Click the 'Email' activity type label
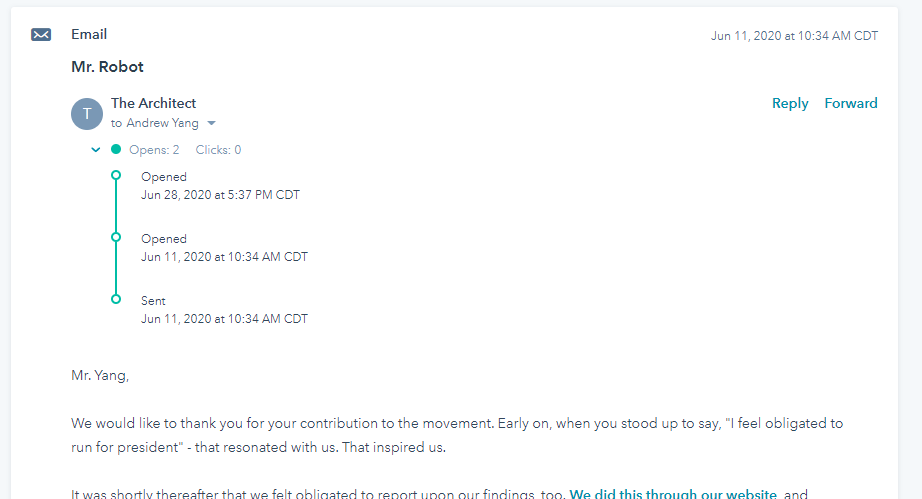The image size is (922, 499). 89,34
